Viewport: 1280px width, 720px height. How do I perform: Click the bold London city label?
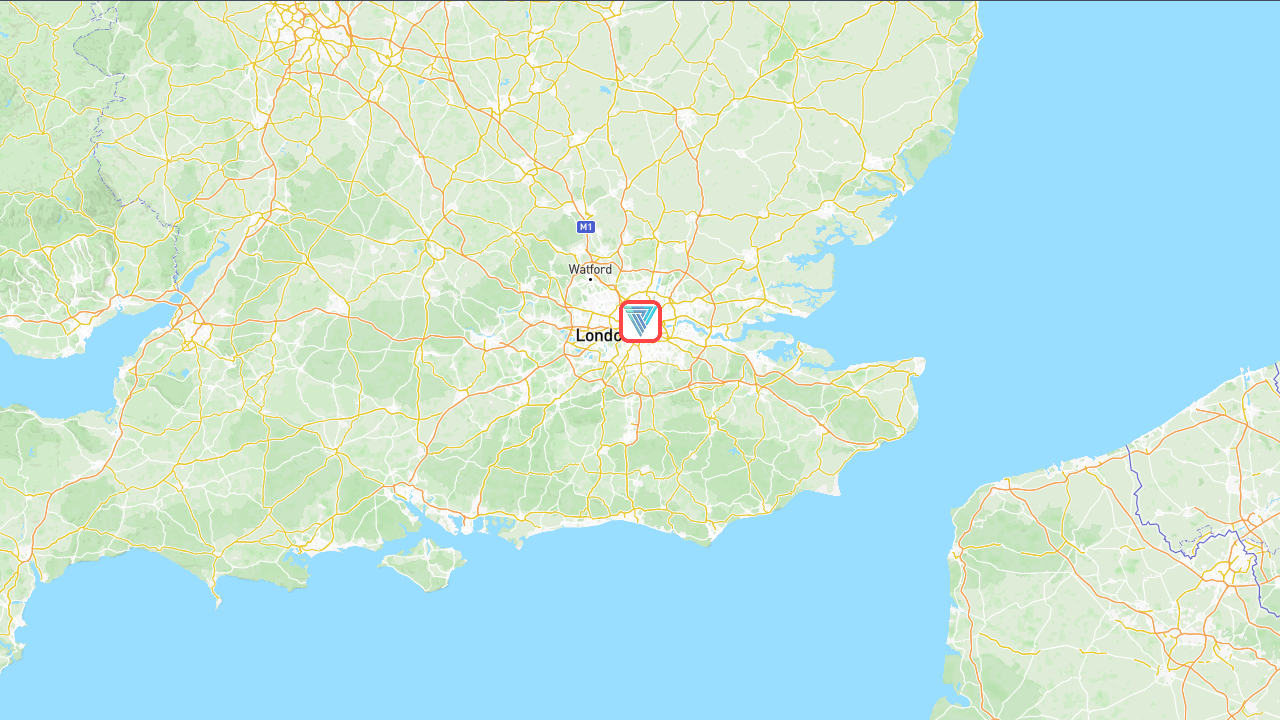(x=598, y=336)
